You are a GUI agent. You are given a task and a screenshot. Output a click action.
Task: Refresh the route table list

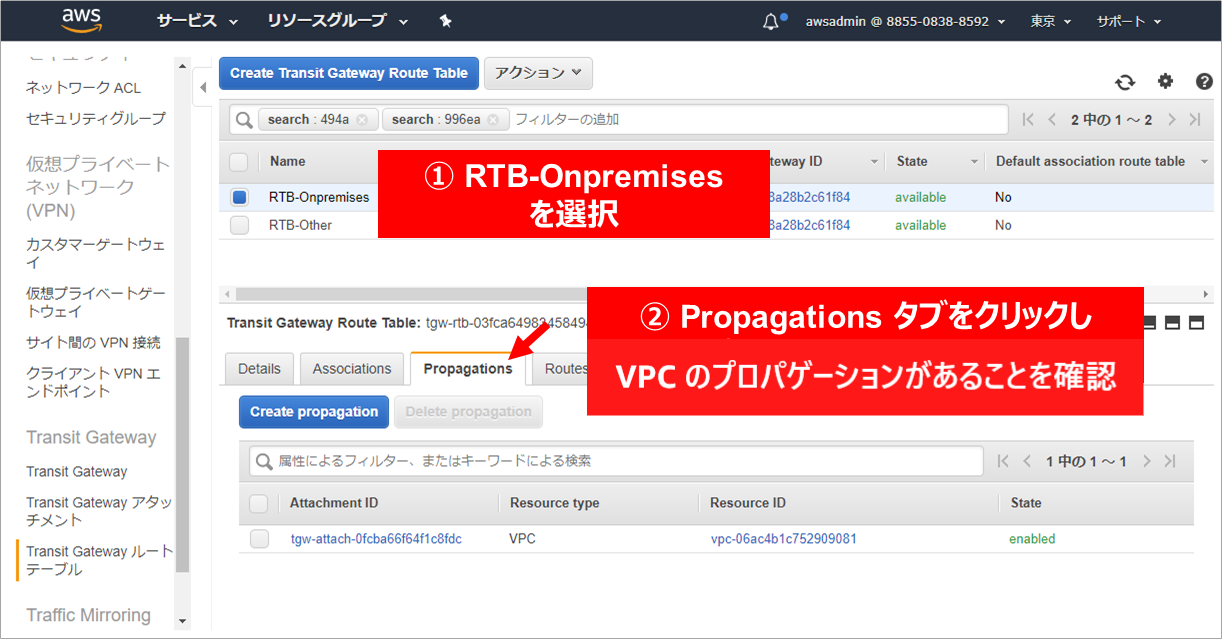click(1125, 82)
